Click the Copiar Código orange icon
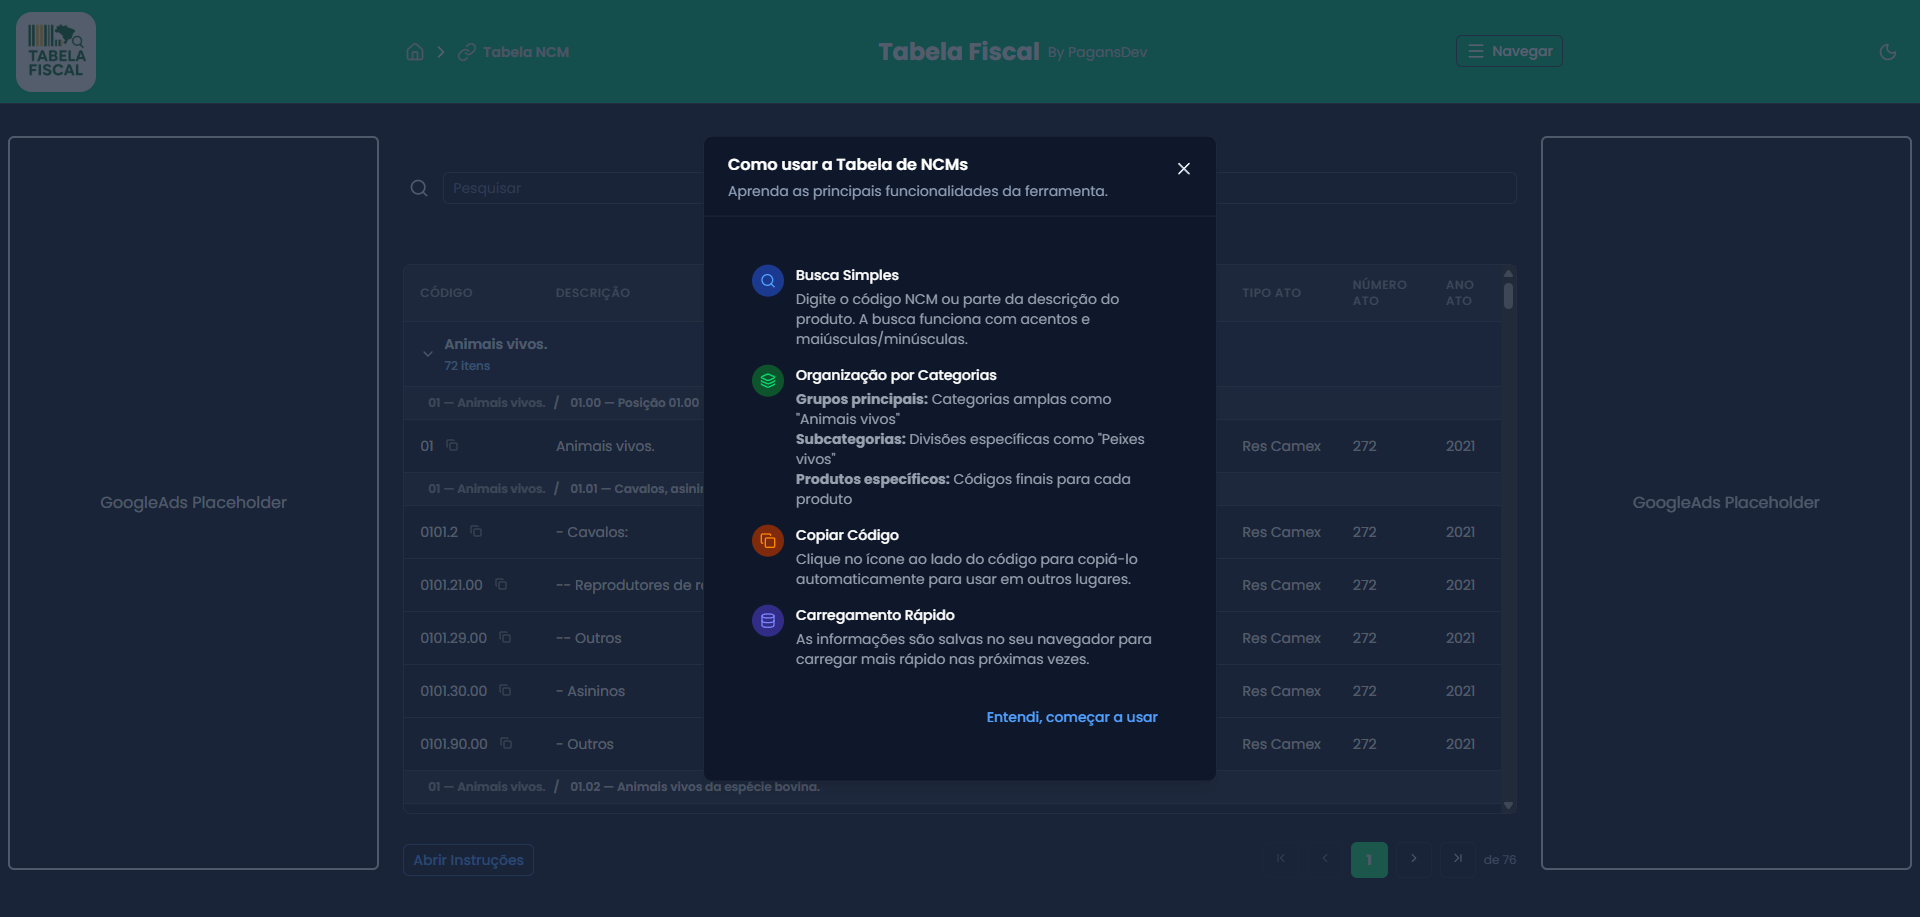 pyautogui.click(x=767, y=541)
